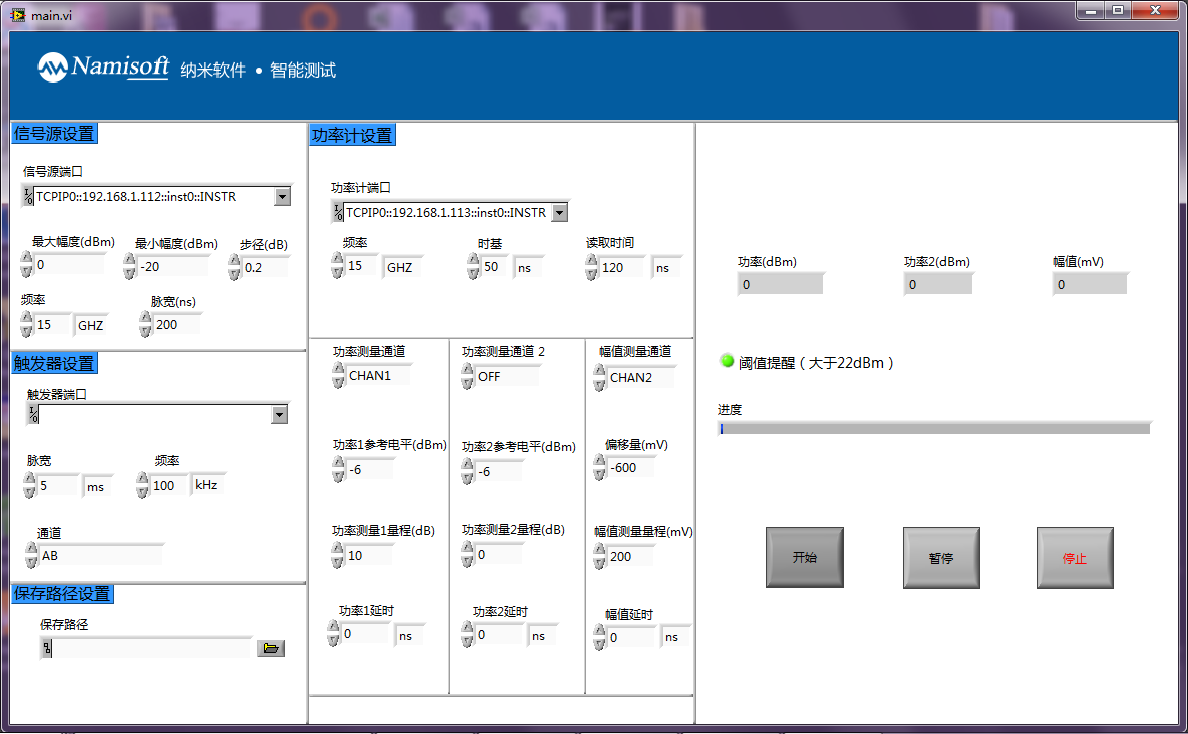Screen dimensions: 1188x734
Task: Click the 阈值提醒 green LED indicator
Action: click(726, 361)
